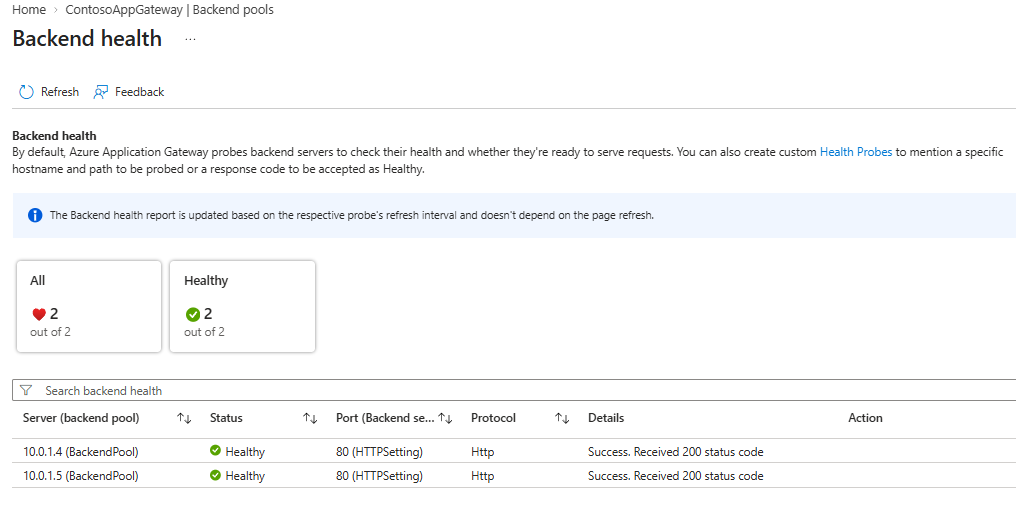Click Healthy status text for 10.0.1.4
The height and width of the screenshot is (520, 1016).
245,452
